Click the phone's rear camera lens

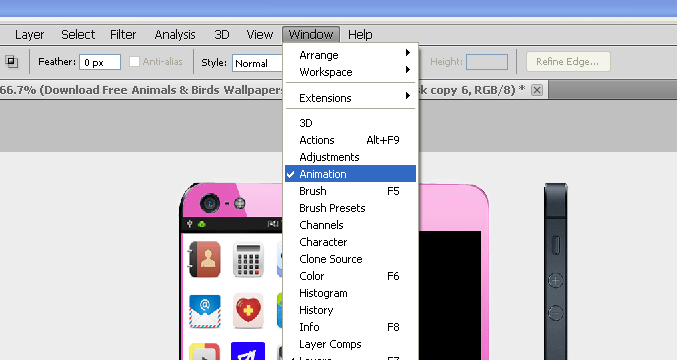[x=210, y=203]
